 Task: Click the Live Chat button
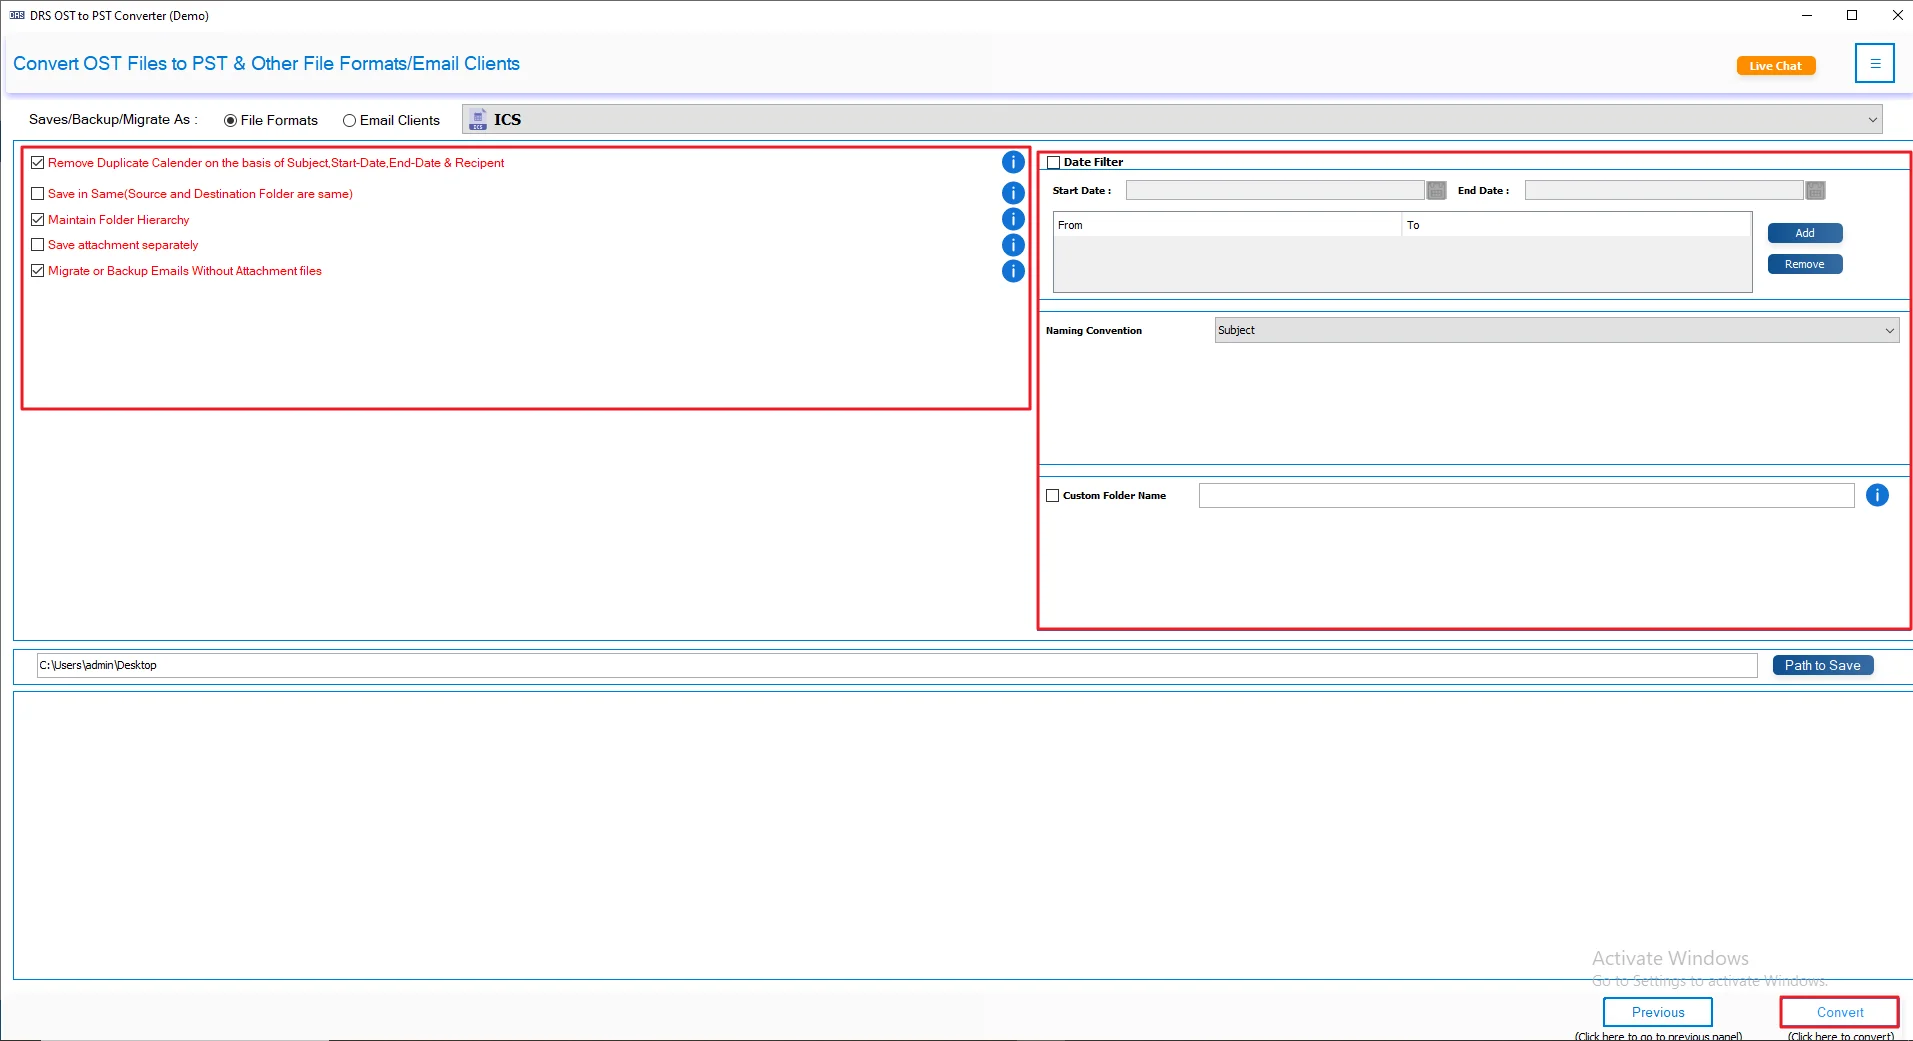click(1775, 66)
